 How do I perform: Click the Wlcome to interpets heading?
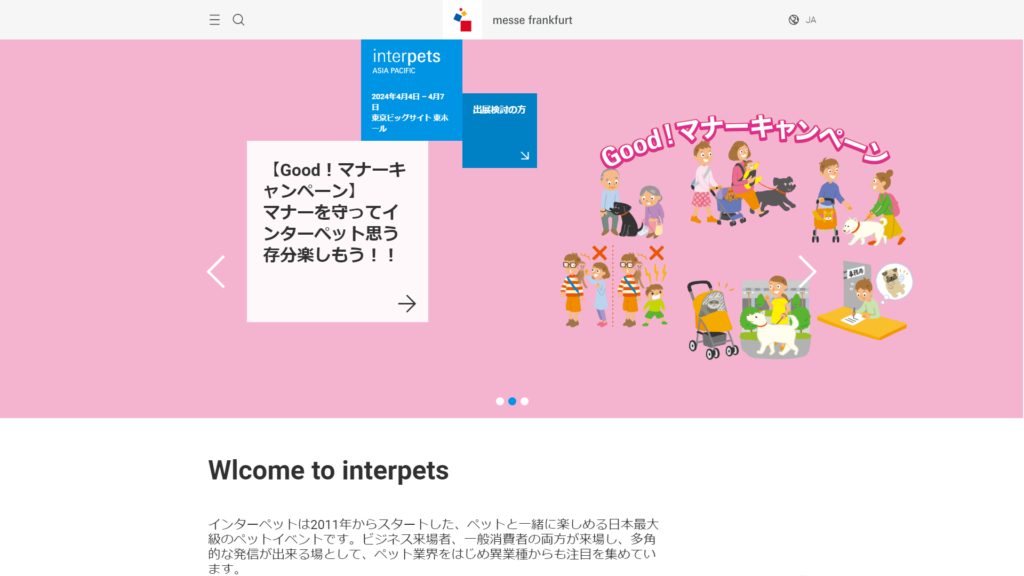pyautogui.click(x=328, y=470)
